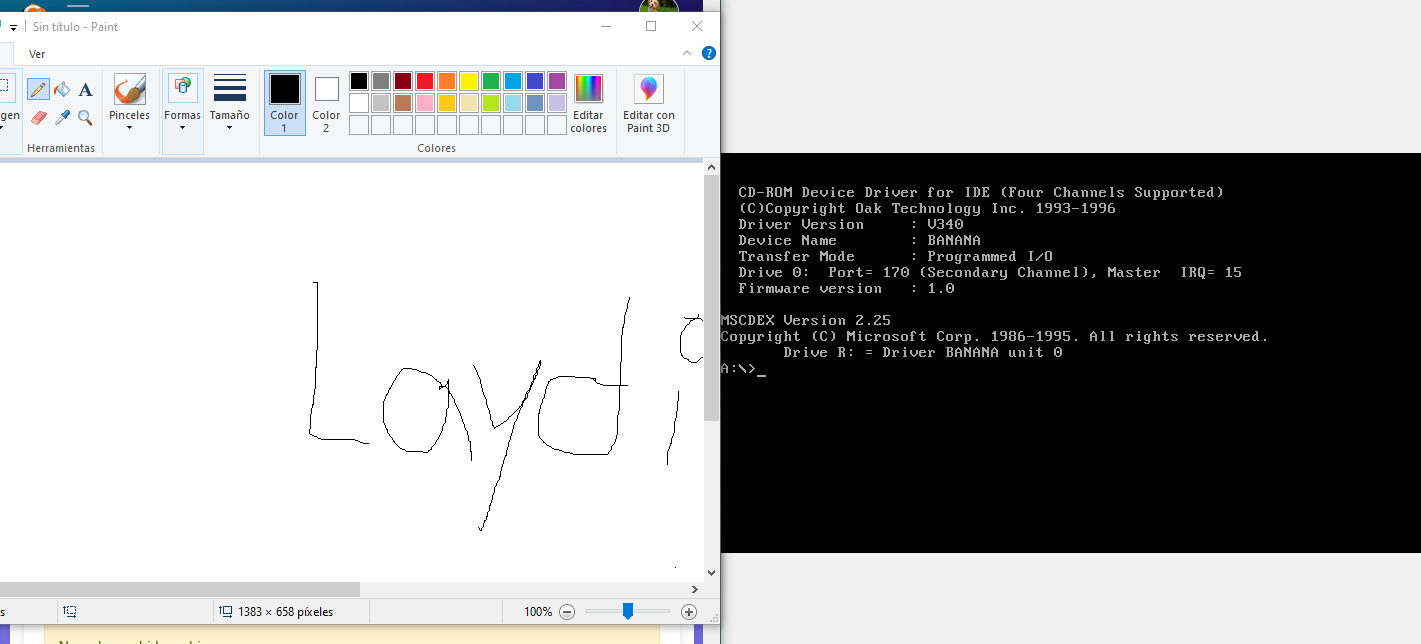Viewport: 1421px width, 644px height.
Task: Click the horizontal scrollbar right arrow
Action: point(695,590)
